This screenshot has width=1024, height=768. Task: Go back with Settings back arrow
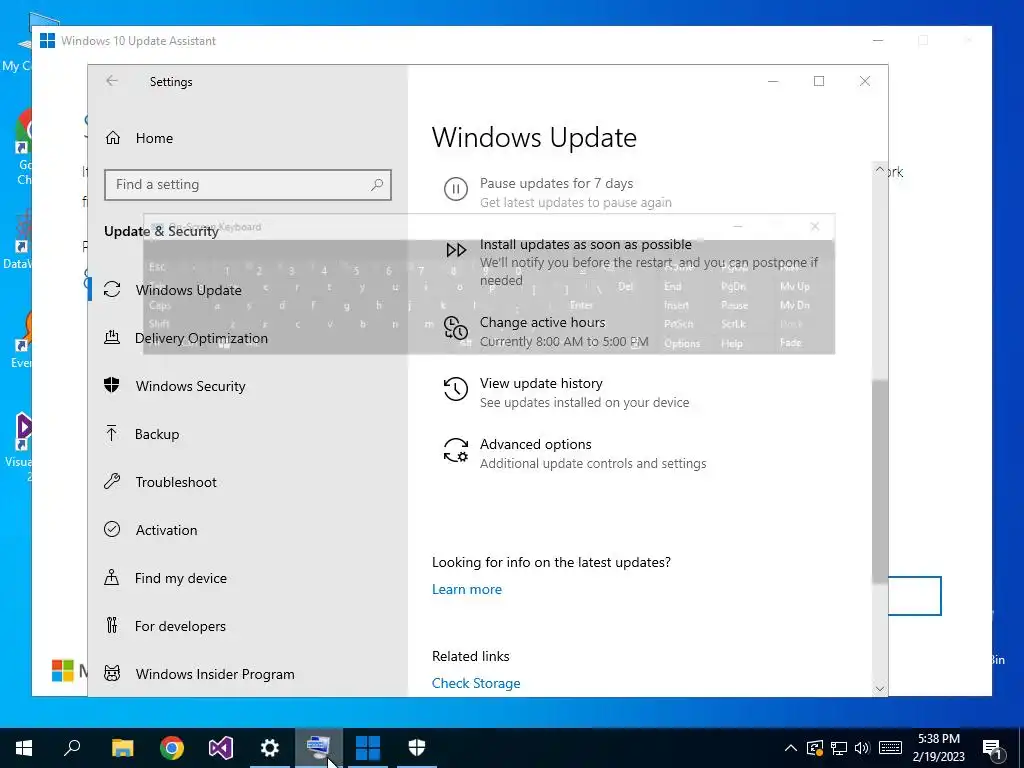point(112,81)
